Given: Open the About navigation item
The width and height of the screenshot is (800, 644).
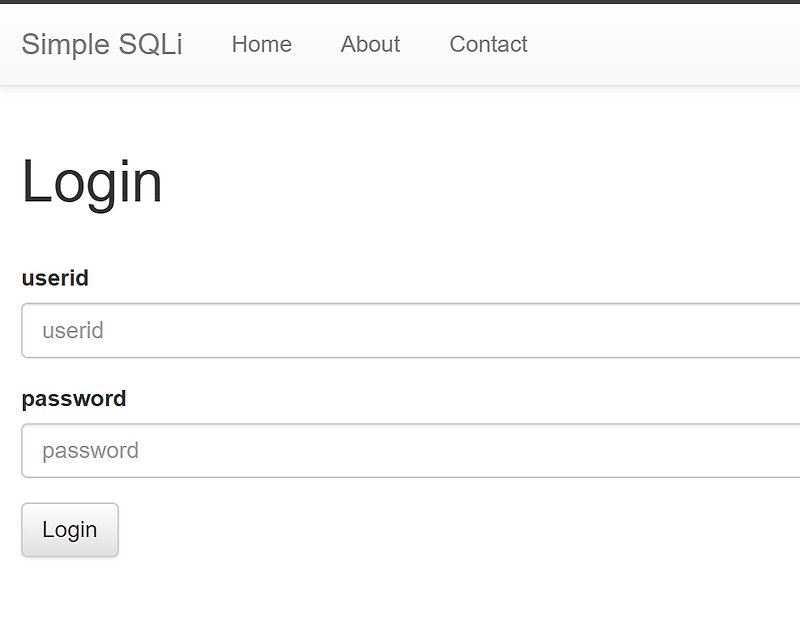Looking at the screenshot, I should (x=369, y=45).
